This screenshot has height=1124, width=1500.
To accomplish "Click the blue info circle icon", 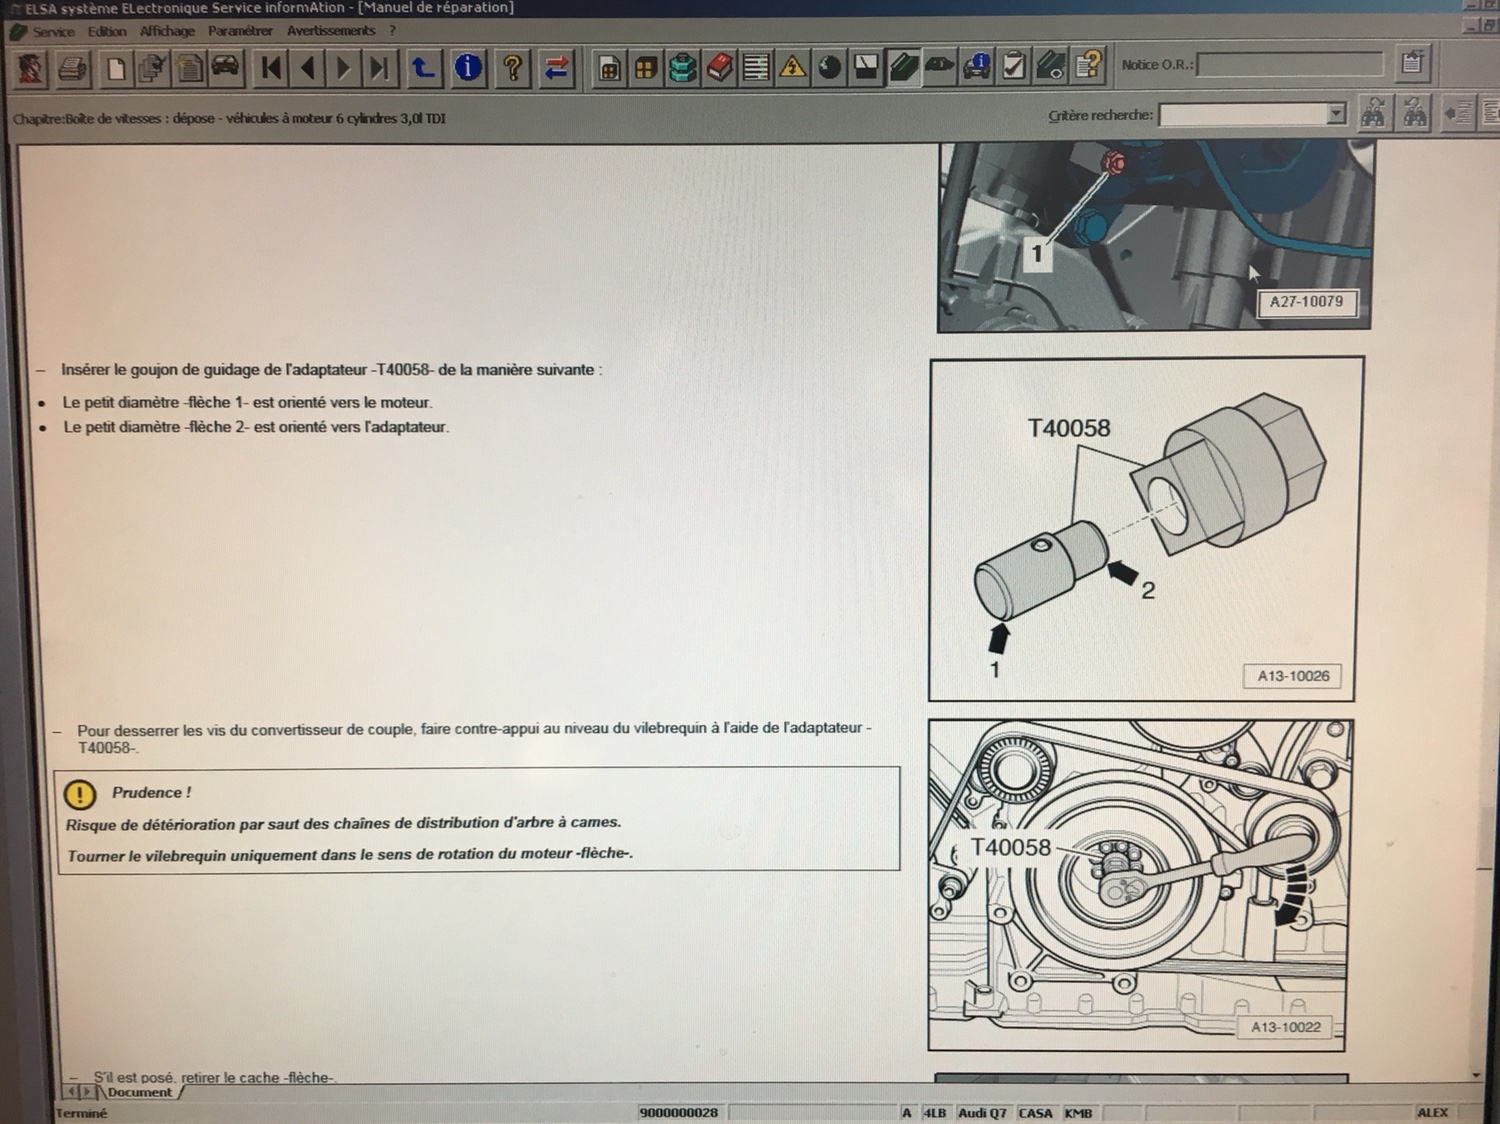I will coord(468,68).
